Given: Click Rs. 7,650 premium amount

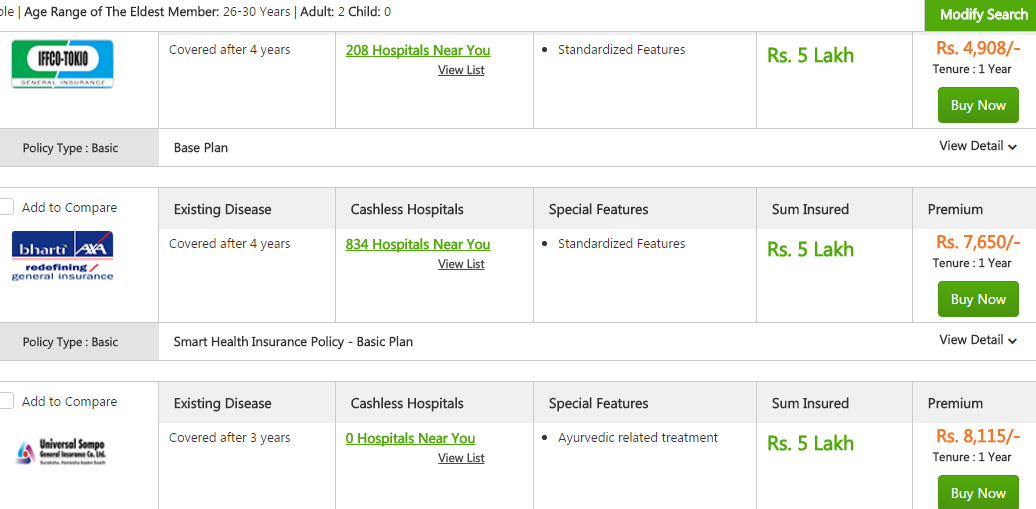Looking at the screenshot, I should [977, 242].
